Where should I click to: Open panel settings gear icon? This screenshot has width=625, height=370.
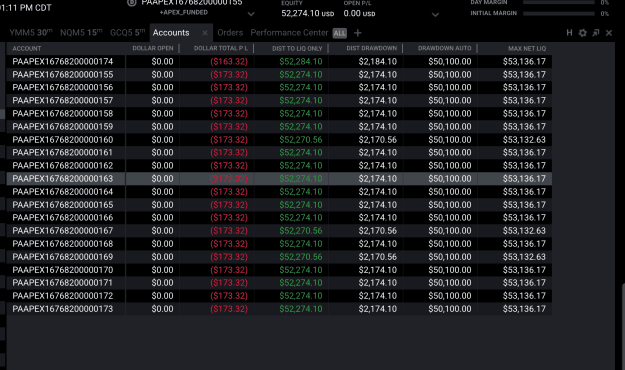[582, 33]
